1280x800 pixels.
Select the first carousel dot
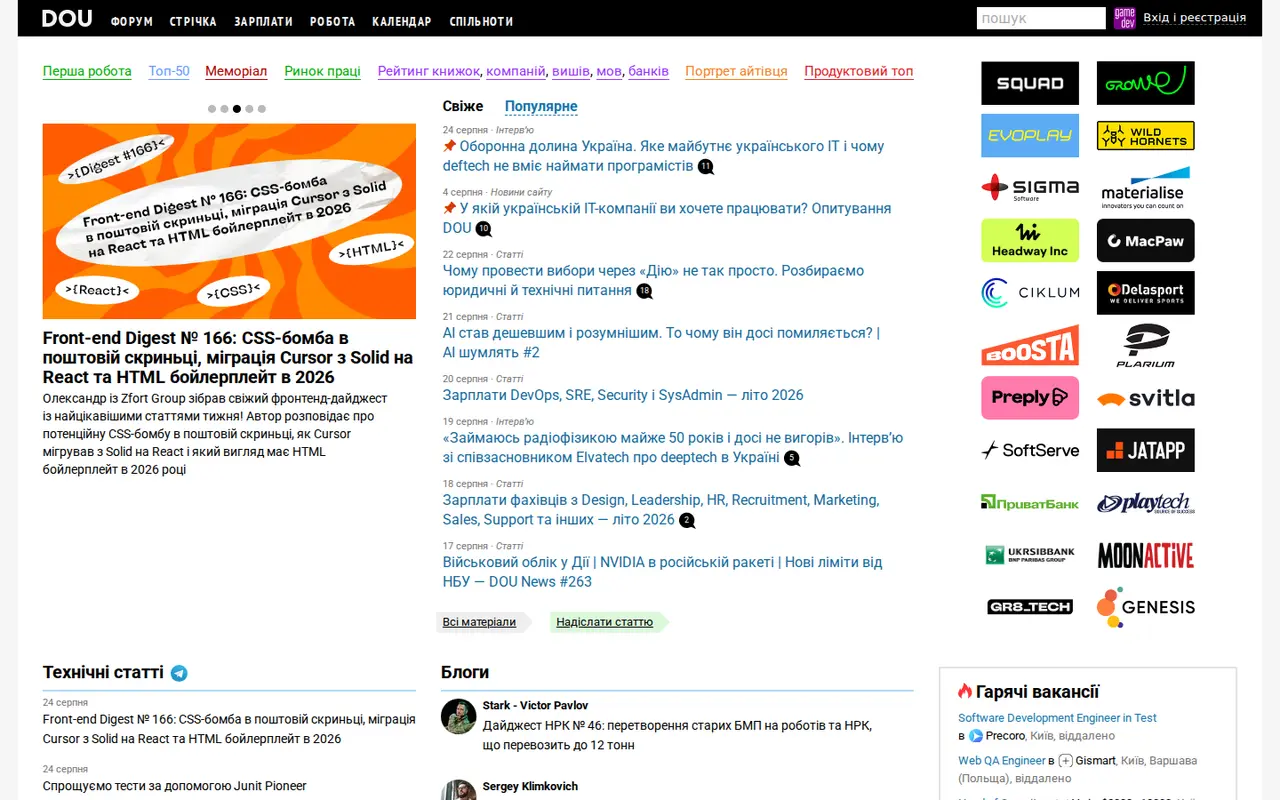pos(212,109)
